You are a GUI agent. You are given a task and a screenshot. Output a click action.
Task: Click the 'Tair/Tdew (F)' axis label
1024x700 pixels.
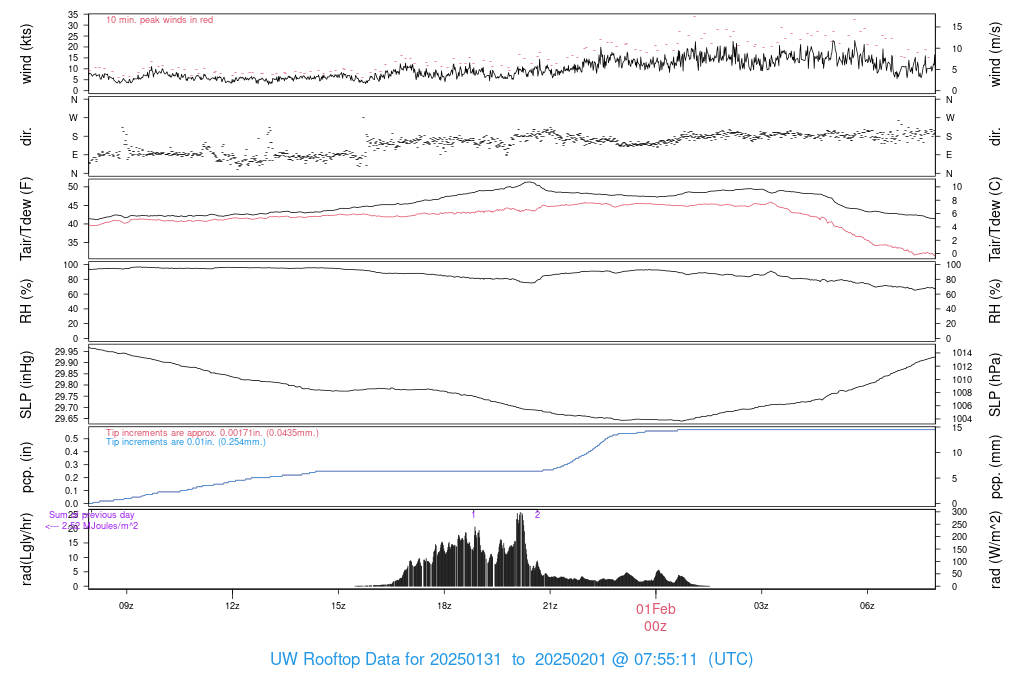click(26, 219)
